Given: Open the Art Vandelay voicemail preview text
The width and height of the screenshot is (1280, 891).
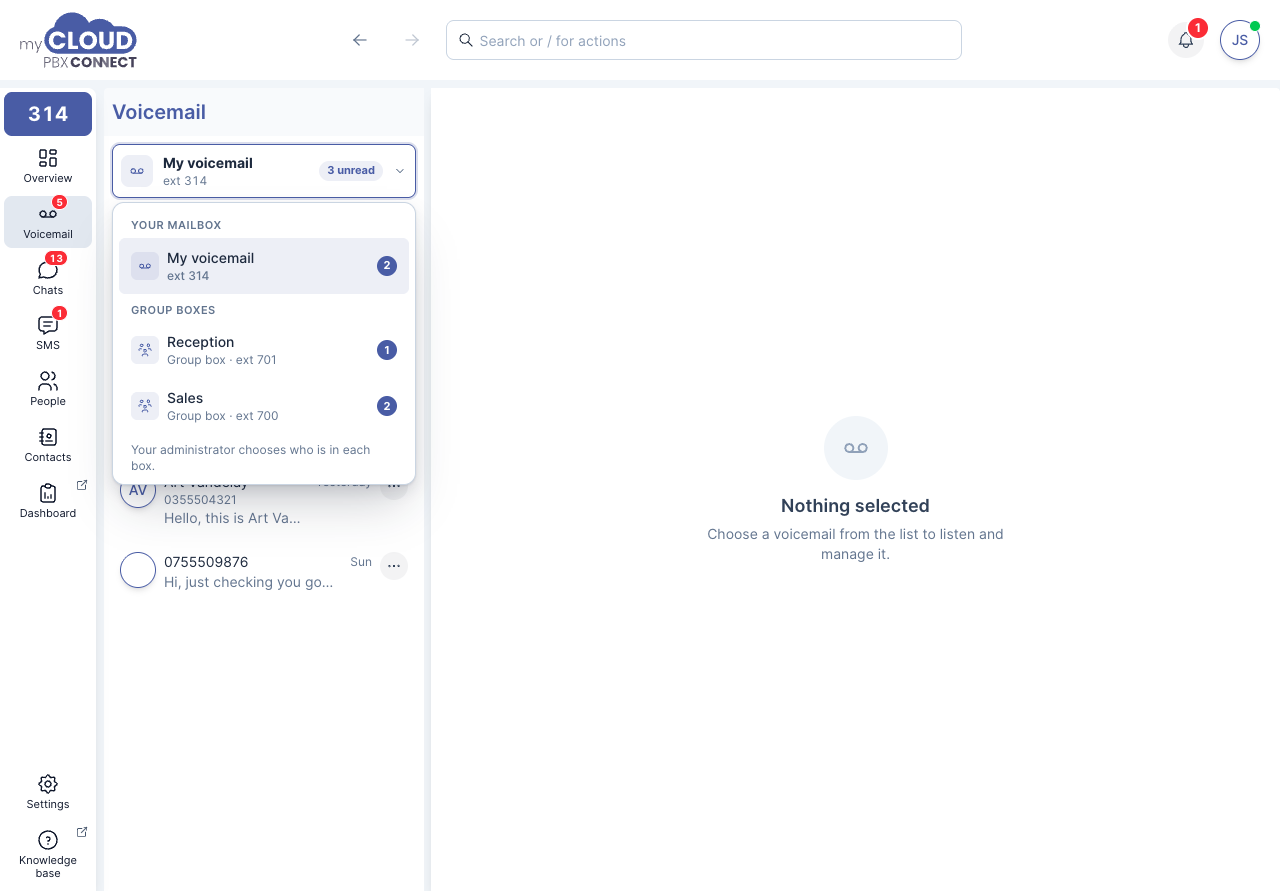Looking at the screenshot, I should point(232,518).
